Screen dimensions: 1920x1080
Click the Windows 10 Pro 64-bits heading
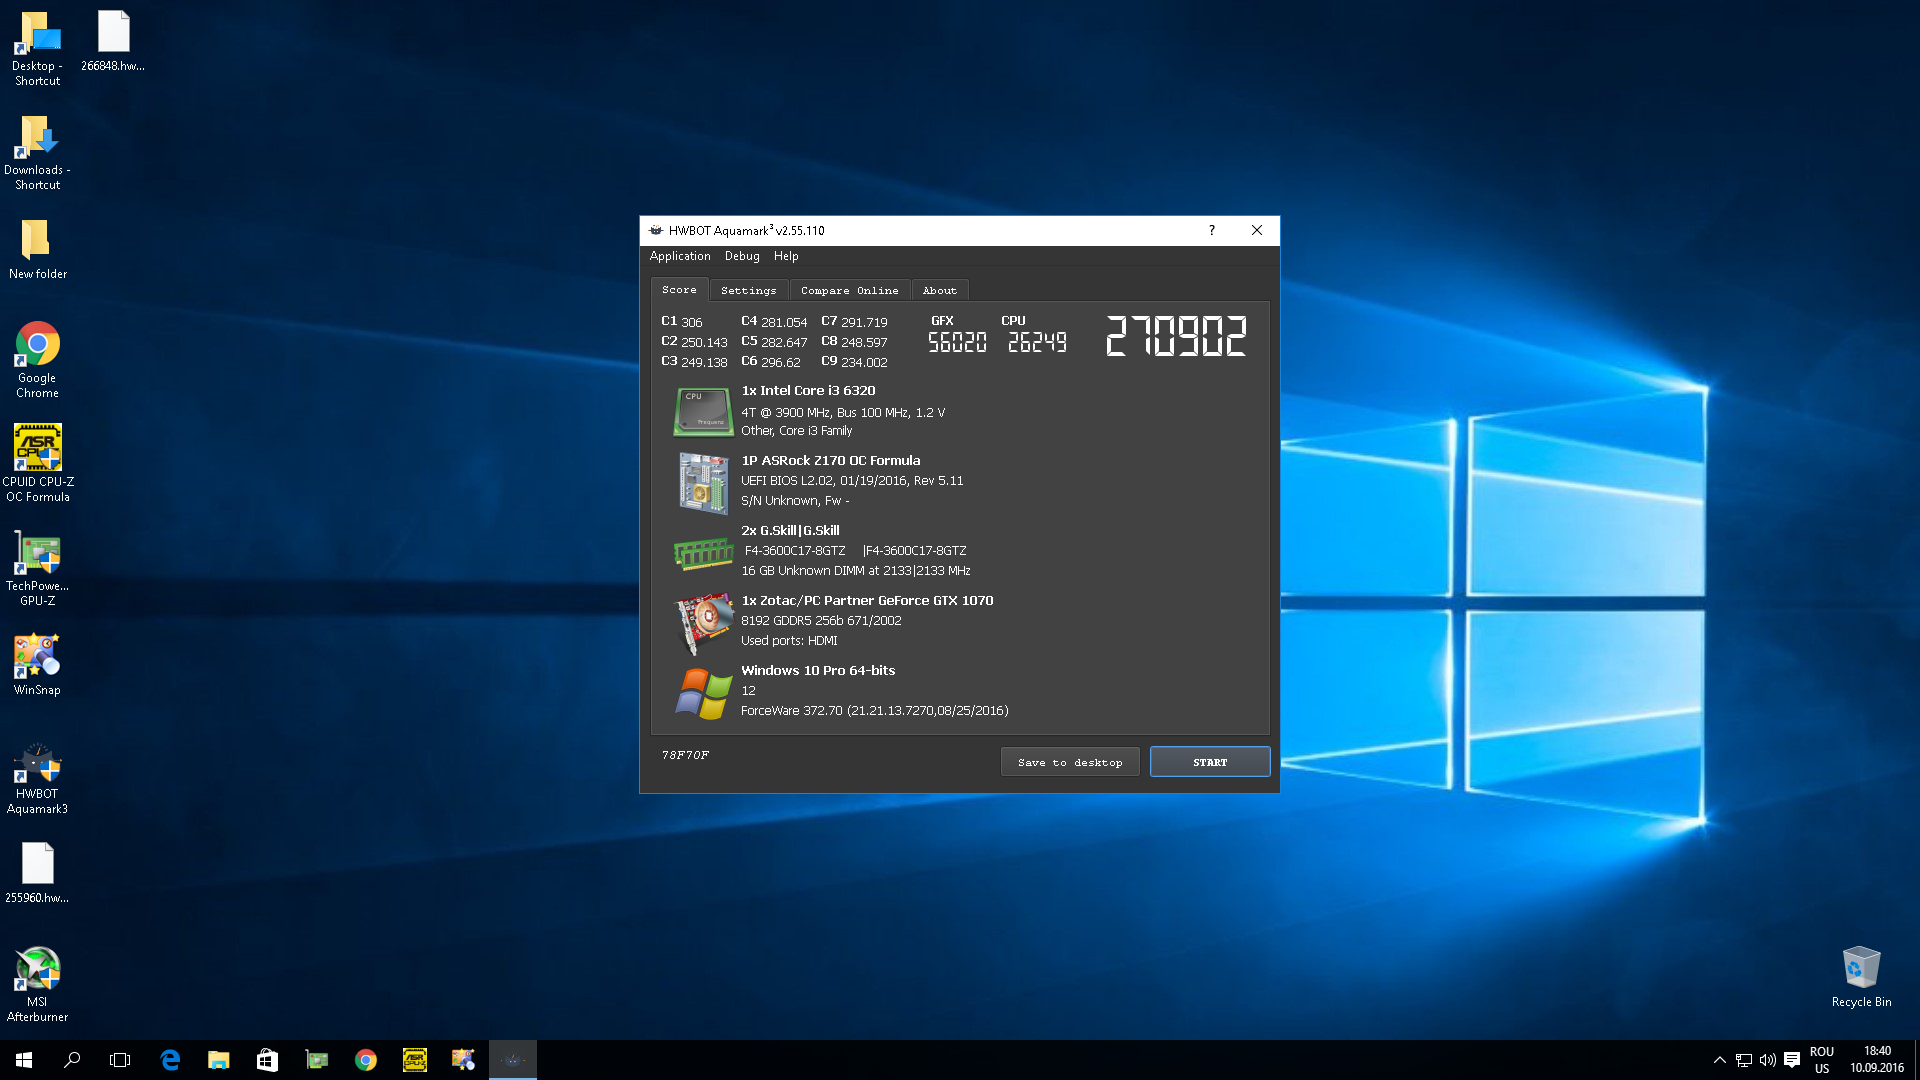click(x=818, y=671)
